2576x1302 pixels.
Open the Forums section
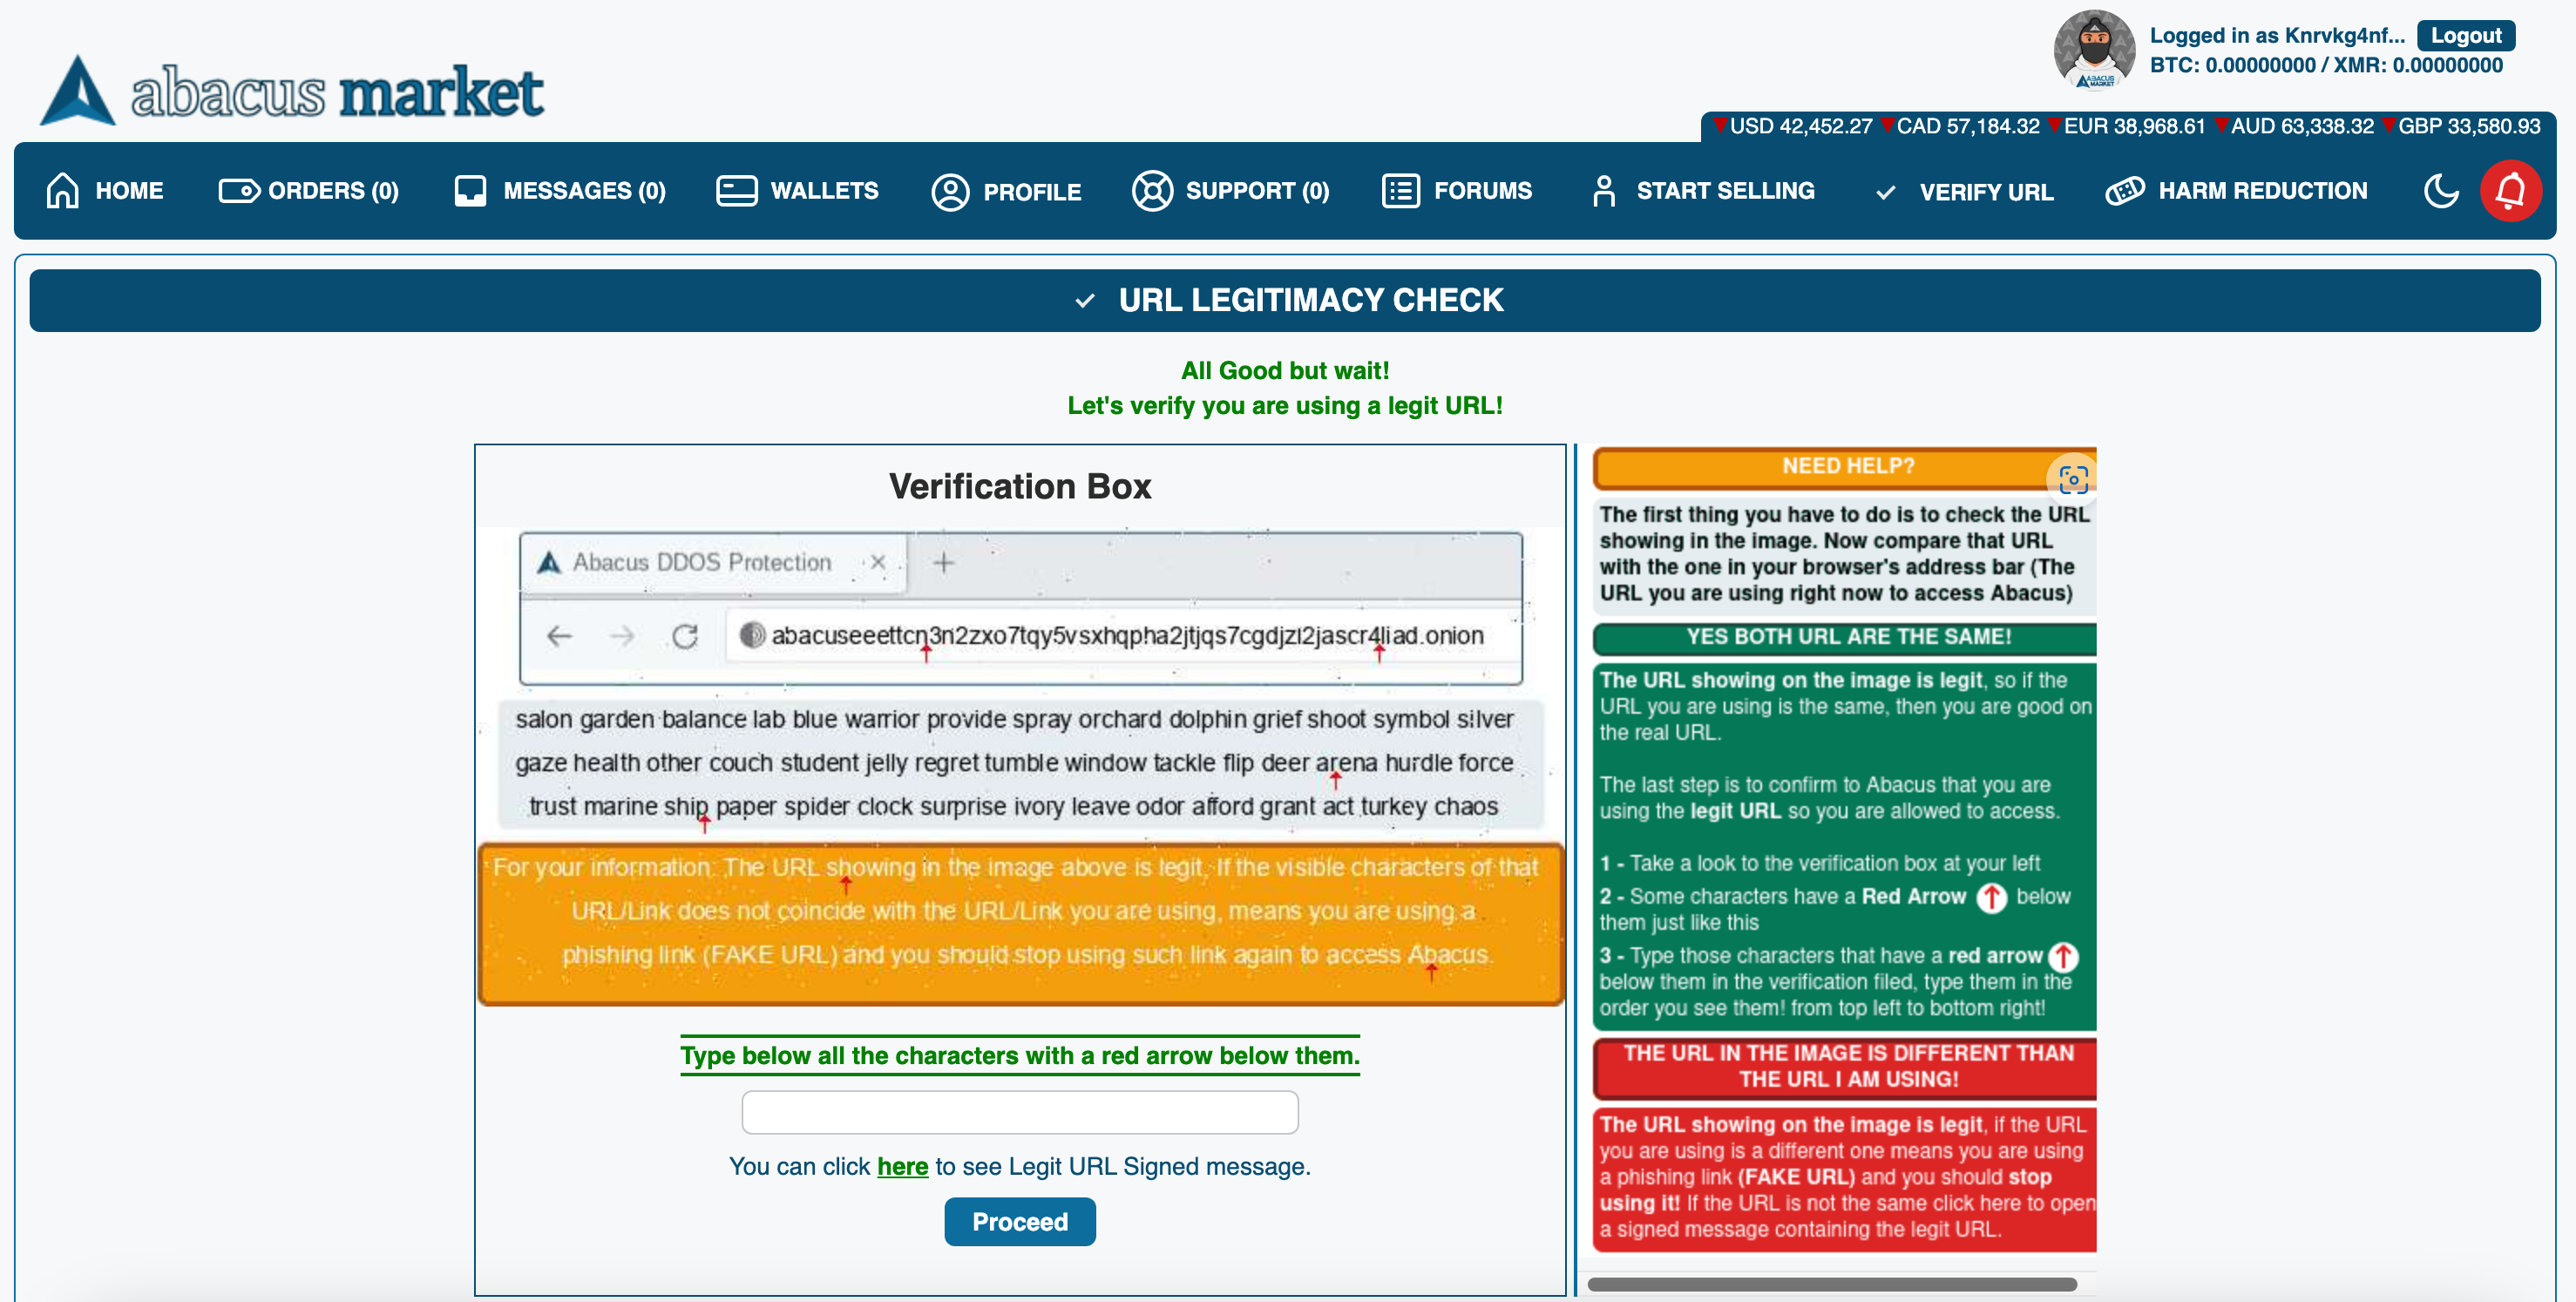click(1457, 190)
